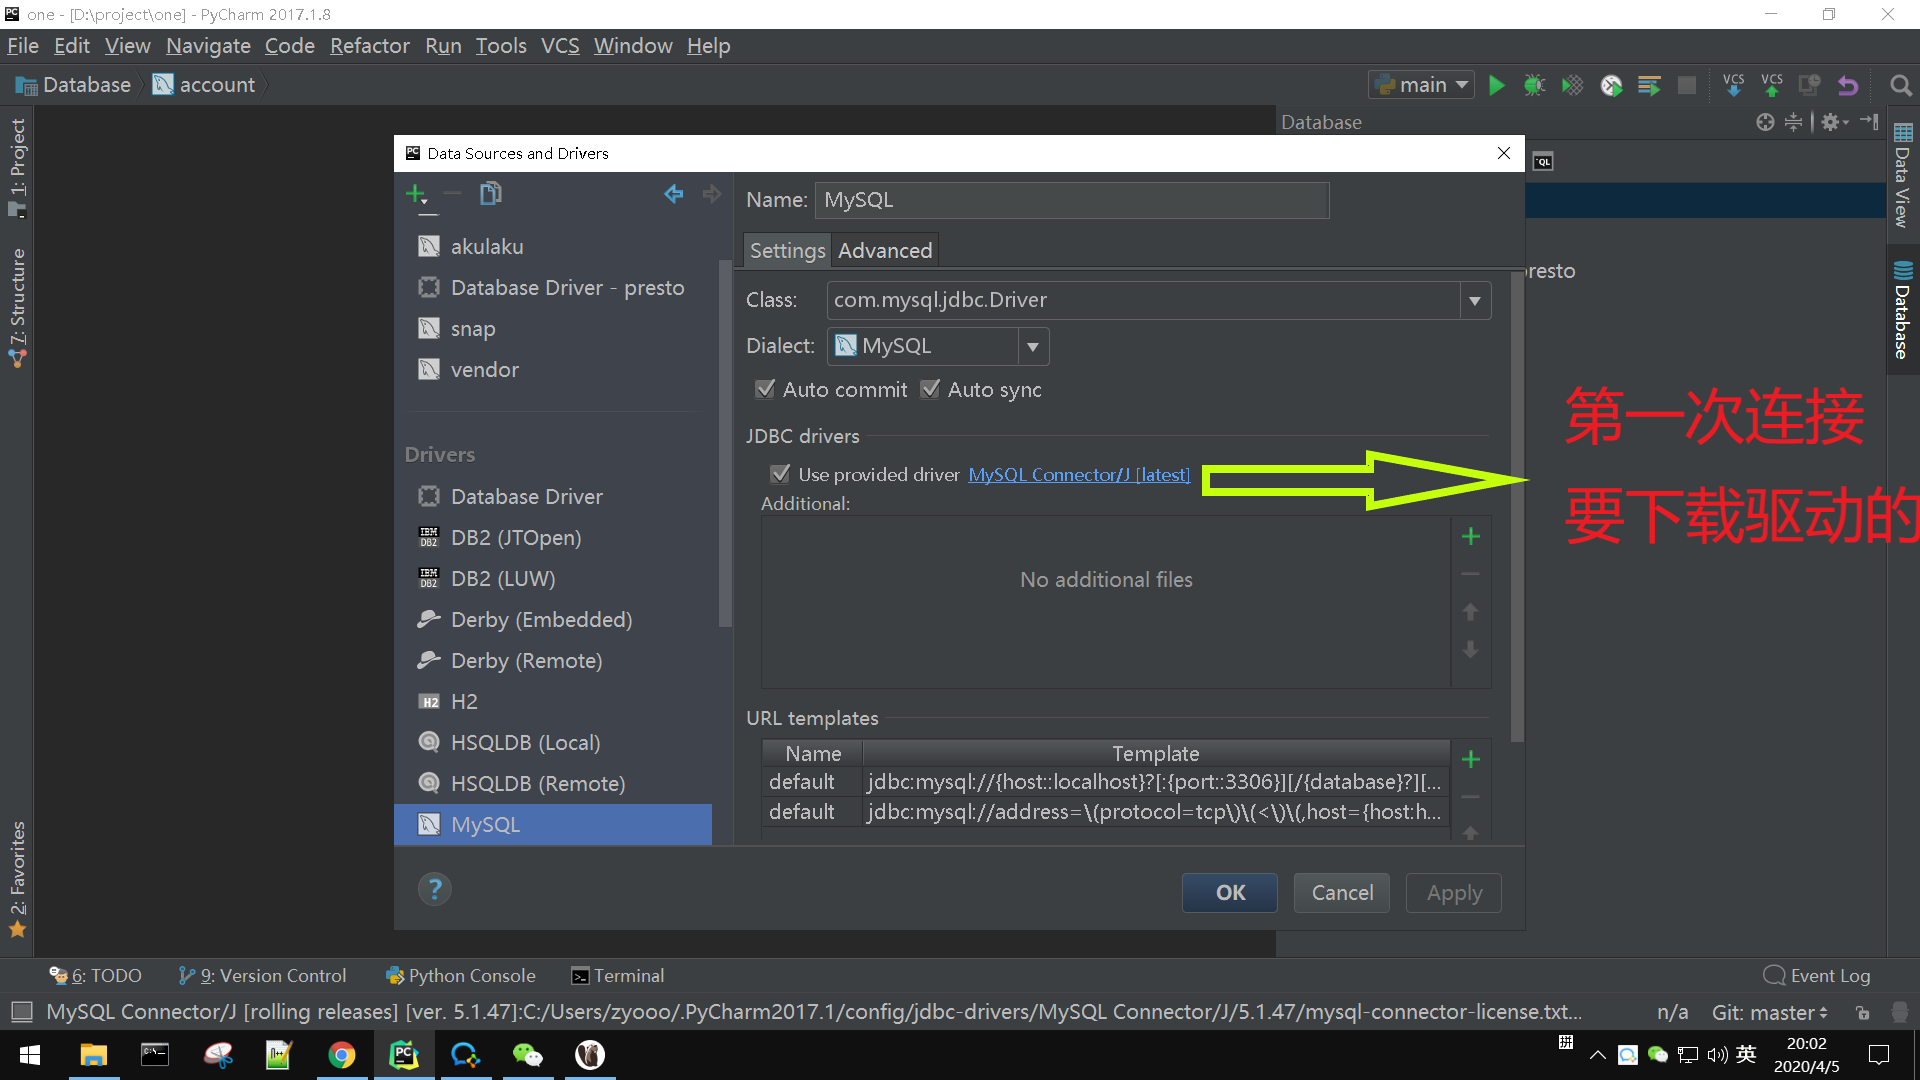The height and width of the screenshot is (1080, 1920).
Task: Uncheck Use provided driver checkbox
Action: tap(781, 474)
